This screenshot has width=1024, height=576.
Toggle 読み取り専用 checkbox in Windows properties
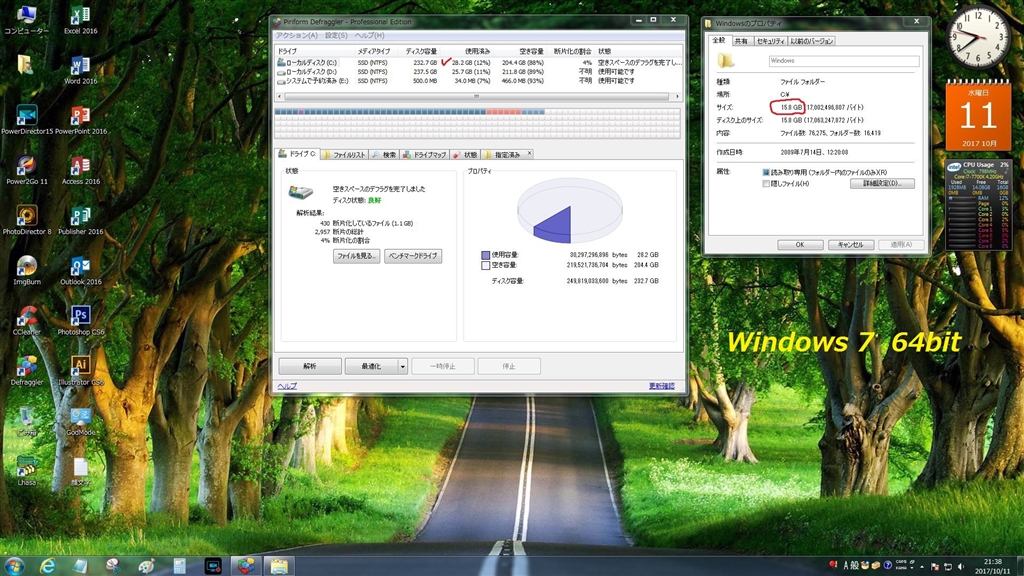tap(766, 172)
